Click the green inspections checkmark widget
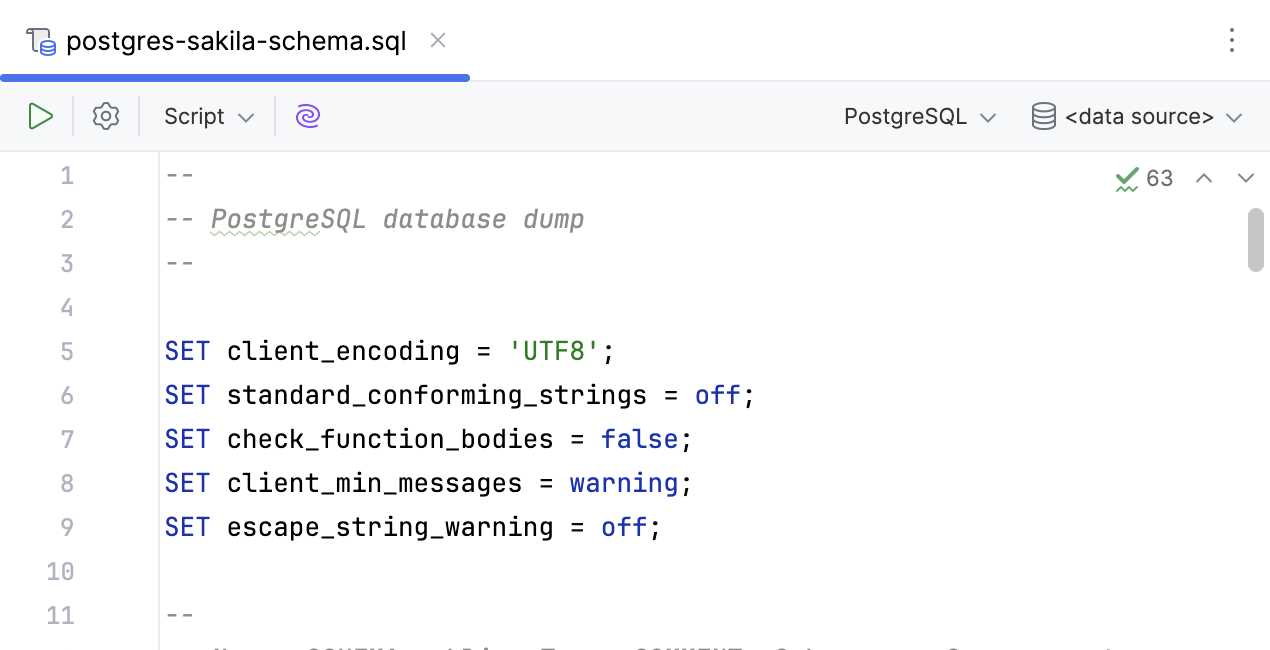Viewport: 1270px width, 650px height. pyautogui.click(x=1126, y=178)
